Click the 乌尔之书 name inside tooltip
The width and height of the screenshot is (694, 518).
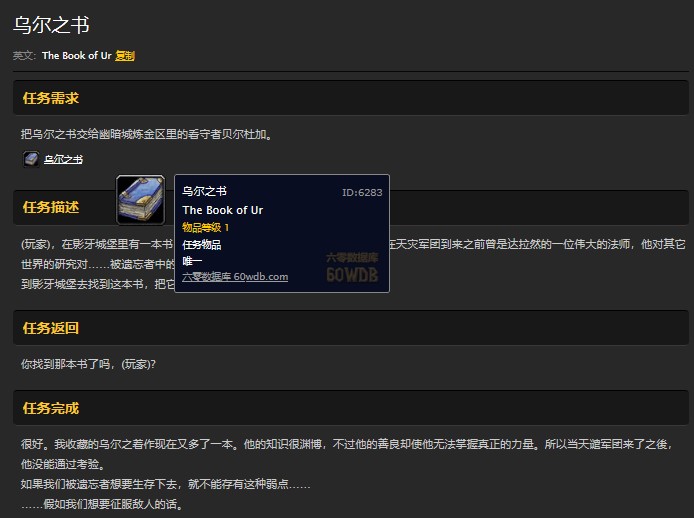[204, 192]
